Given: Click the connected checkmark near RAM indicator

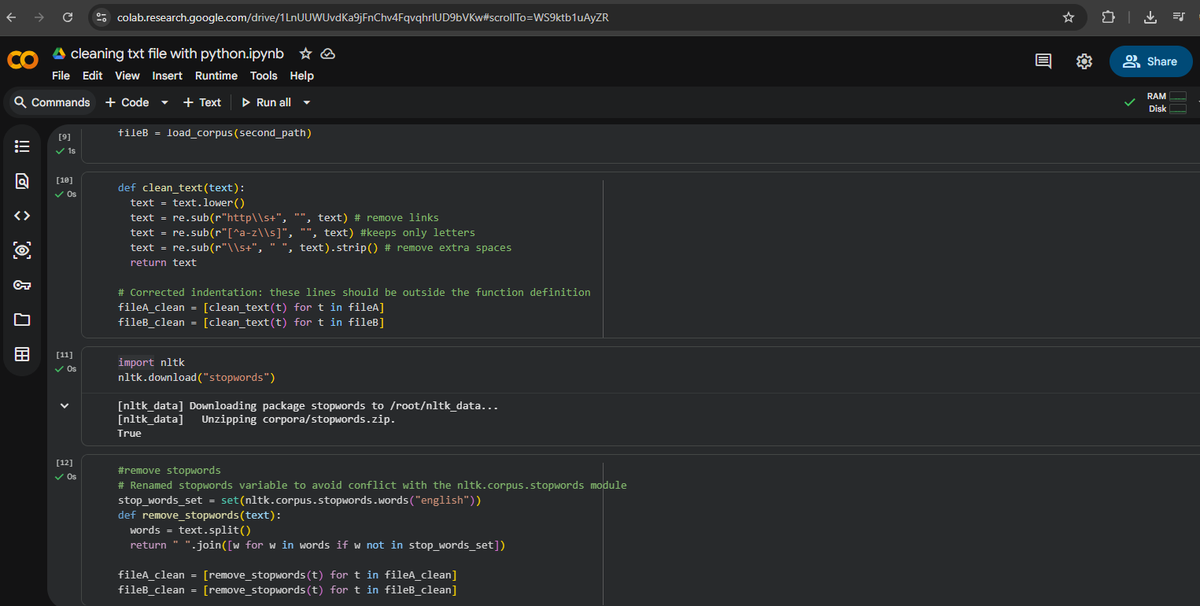Looking at the screenshot, I should (1132, 102).
